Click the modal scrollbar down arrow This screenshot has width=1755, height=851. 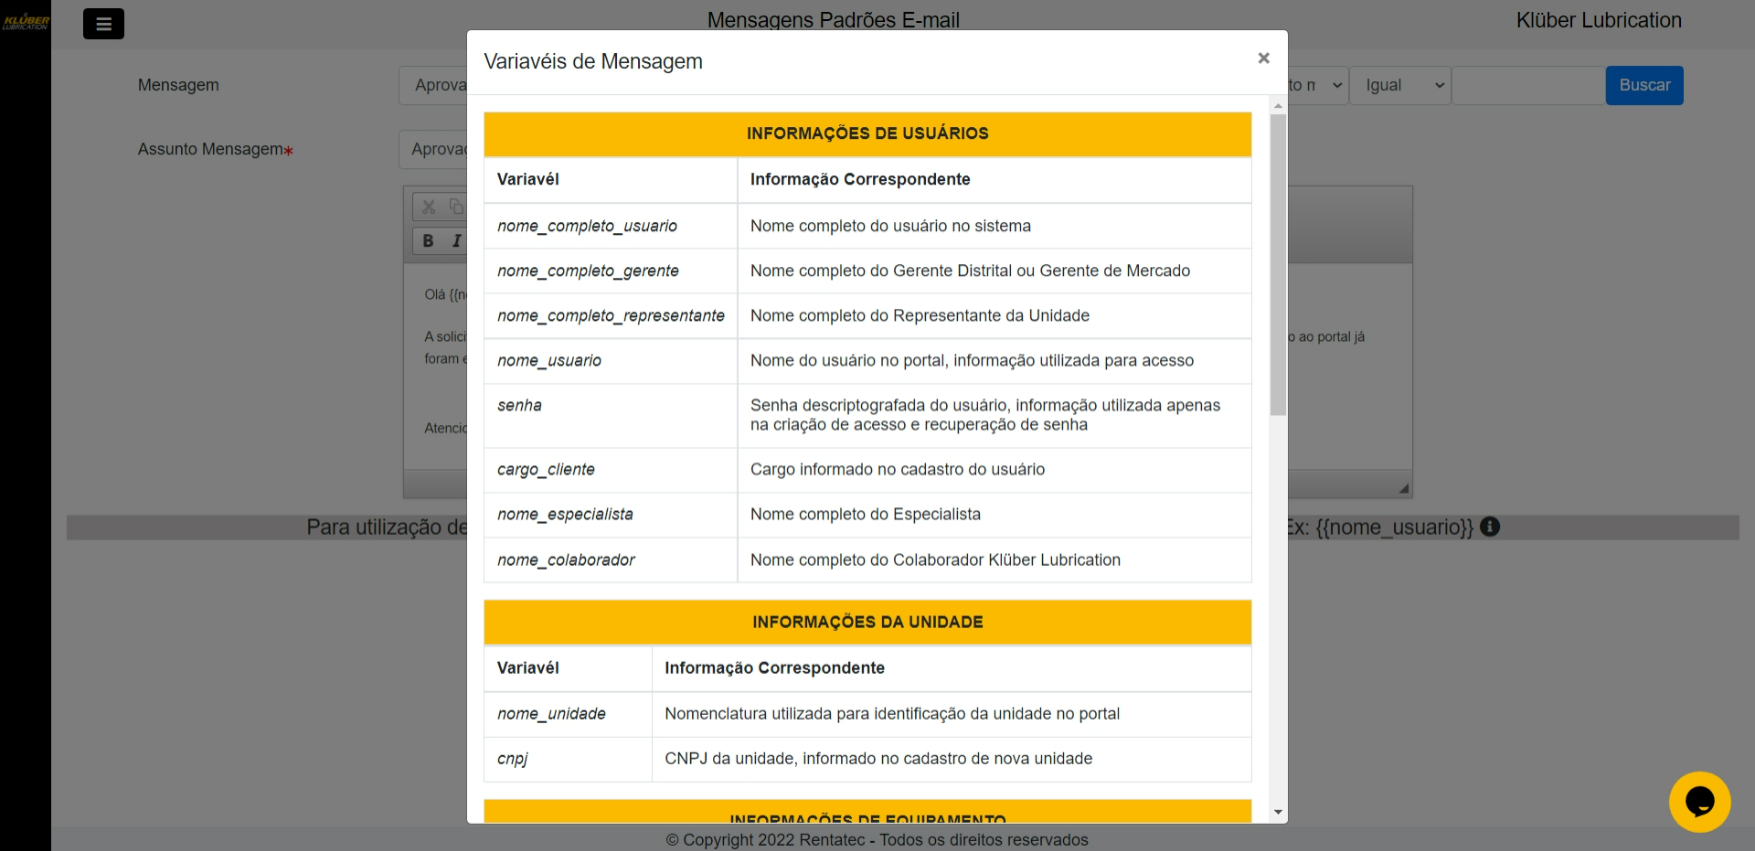tap(1278, 812)
